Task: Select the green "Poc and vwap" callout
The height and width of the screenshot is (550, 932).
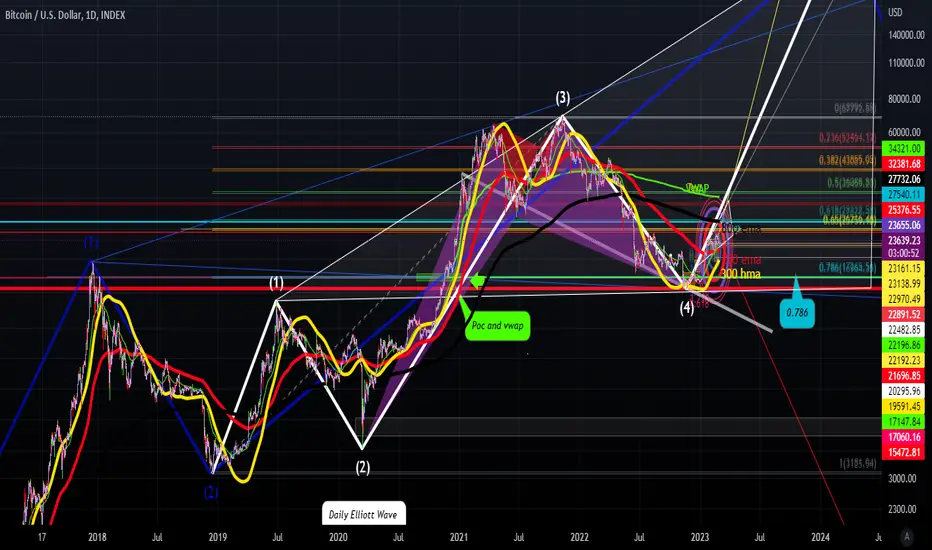Action: coord(498,326)
